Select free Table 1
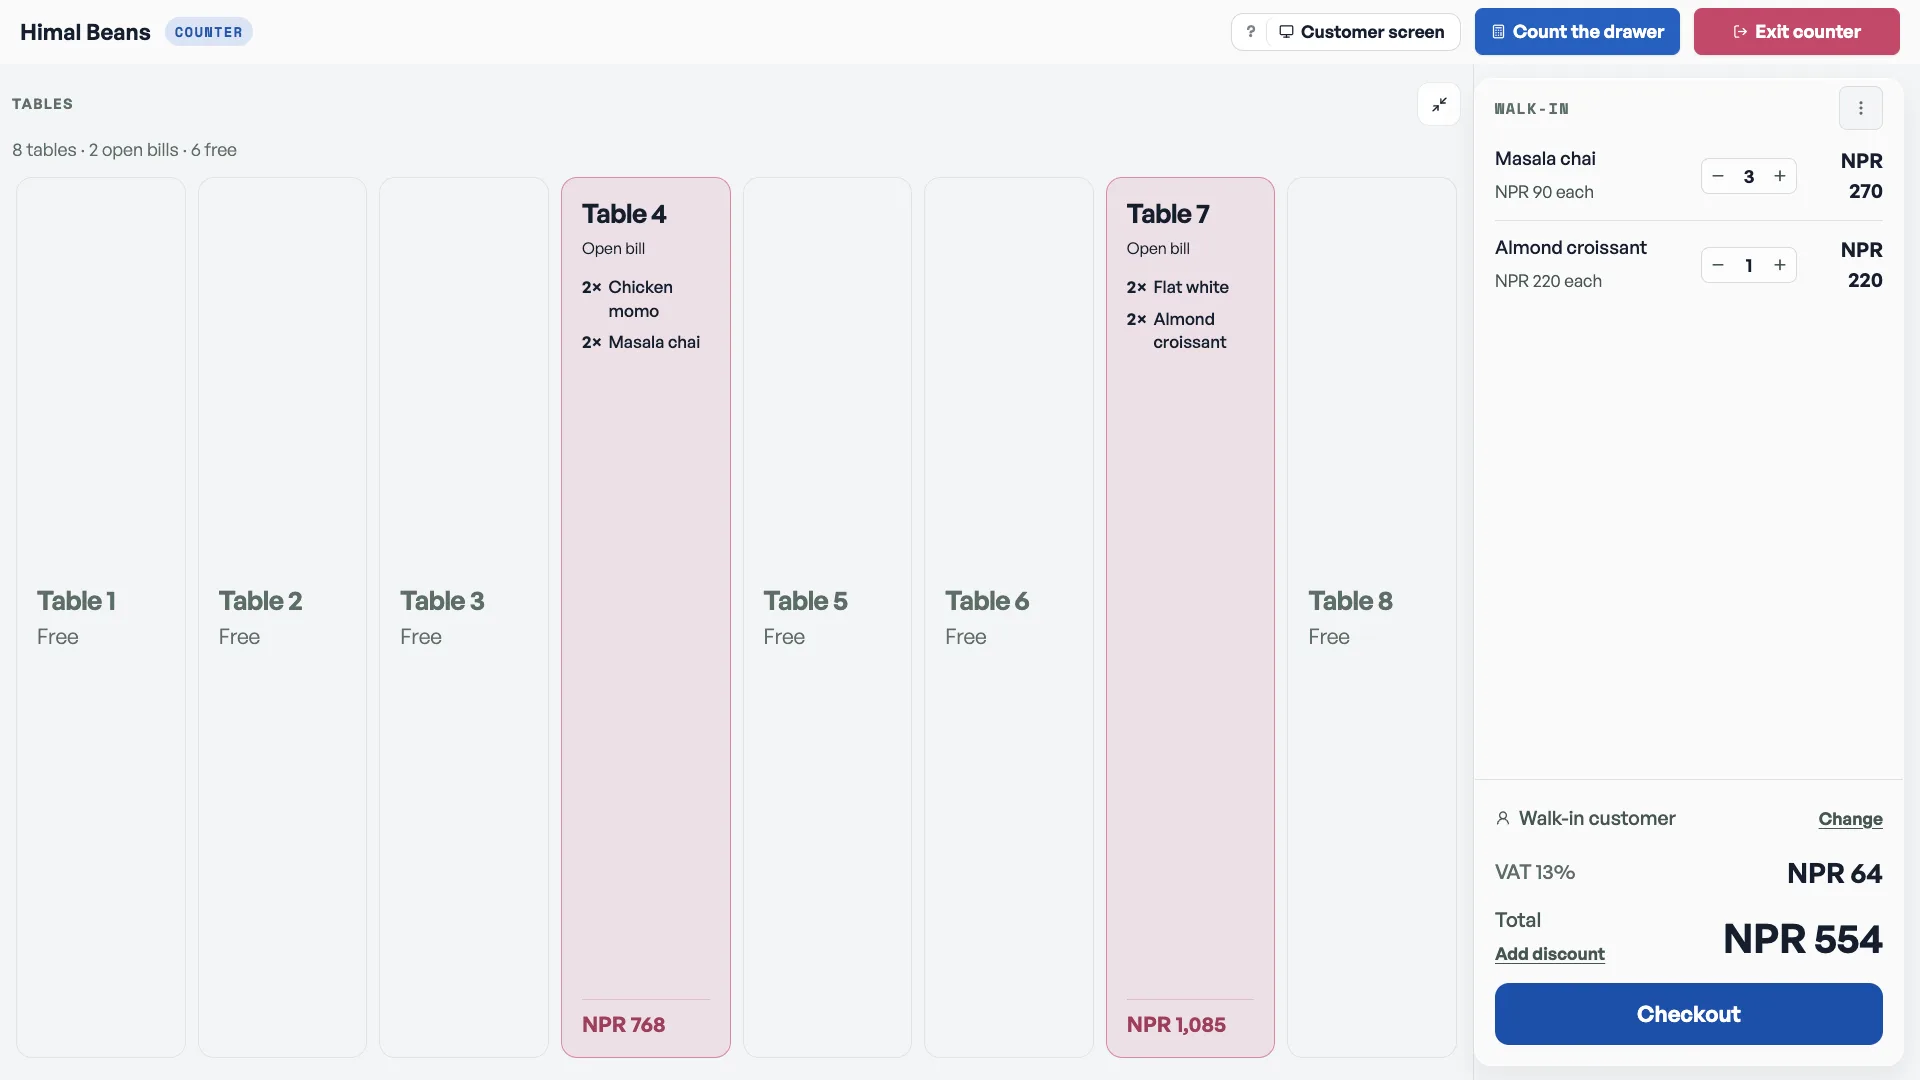Screen dimensions: 1920x1080 click(101, 617)
